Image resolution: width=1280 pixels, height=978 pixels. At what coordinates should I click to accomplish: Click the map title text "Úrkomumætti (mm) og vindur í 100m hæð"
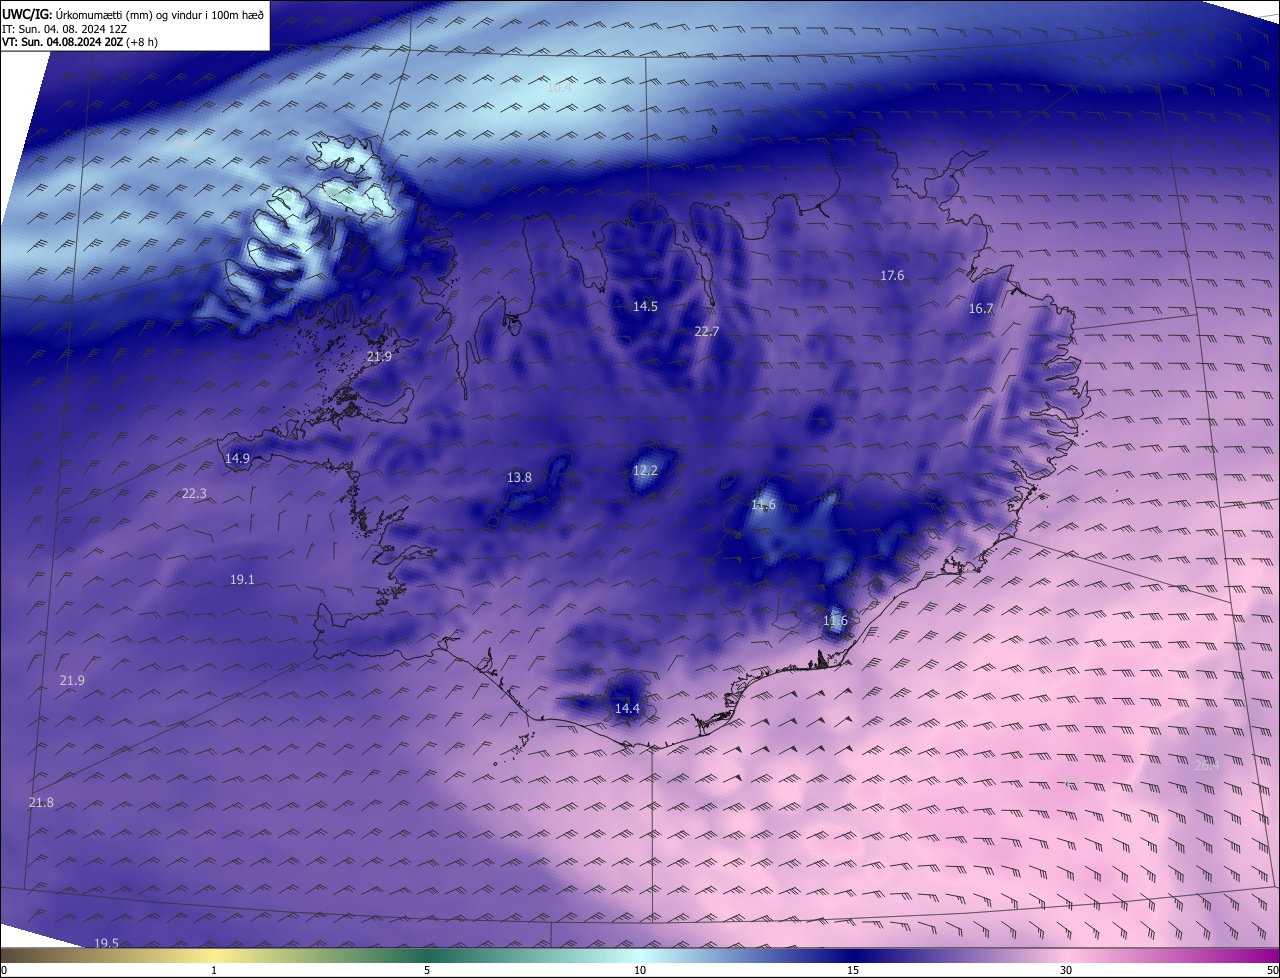point(160,14)
